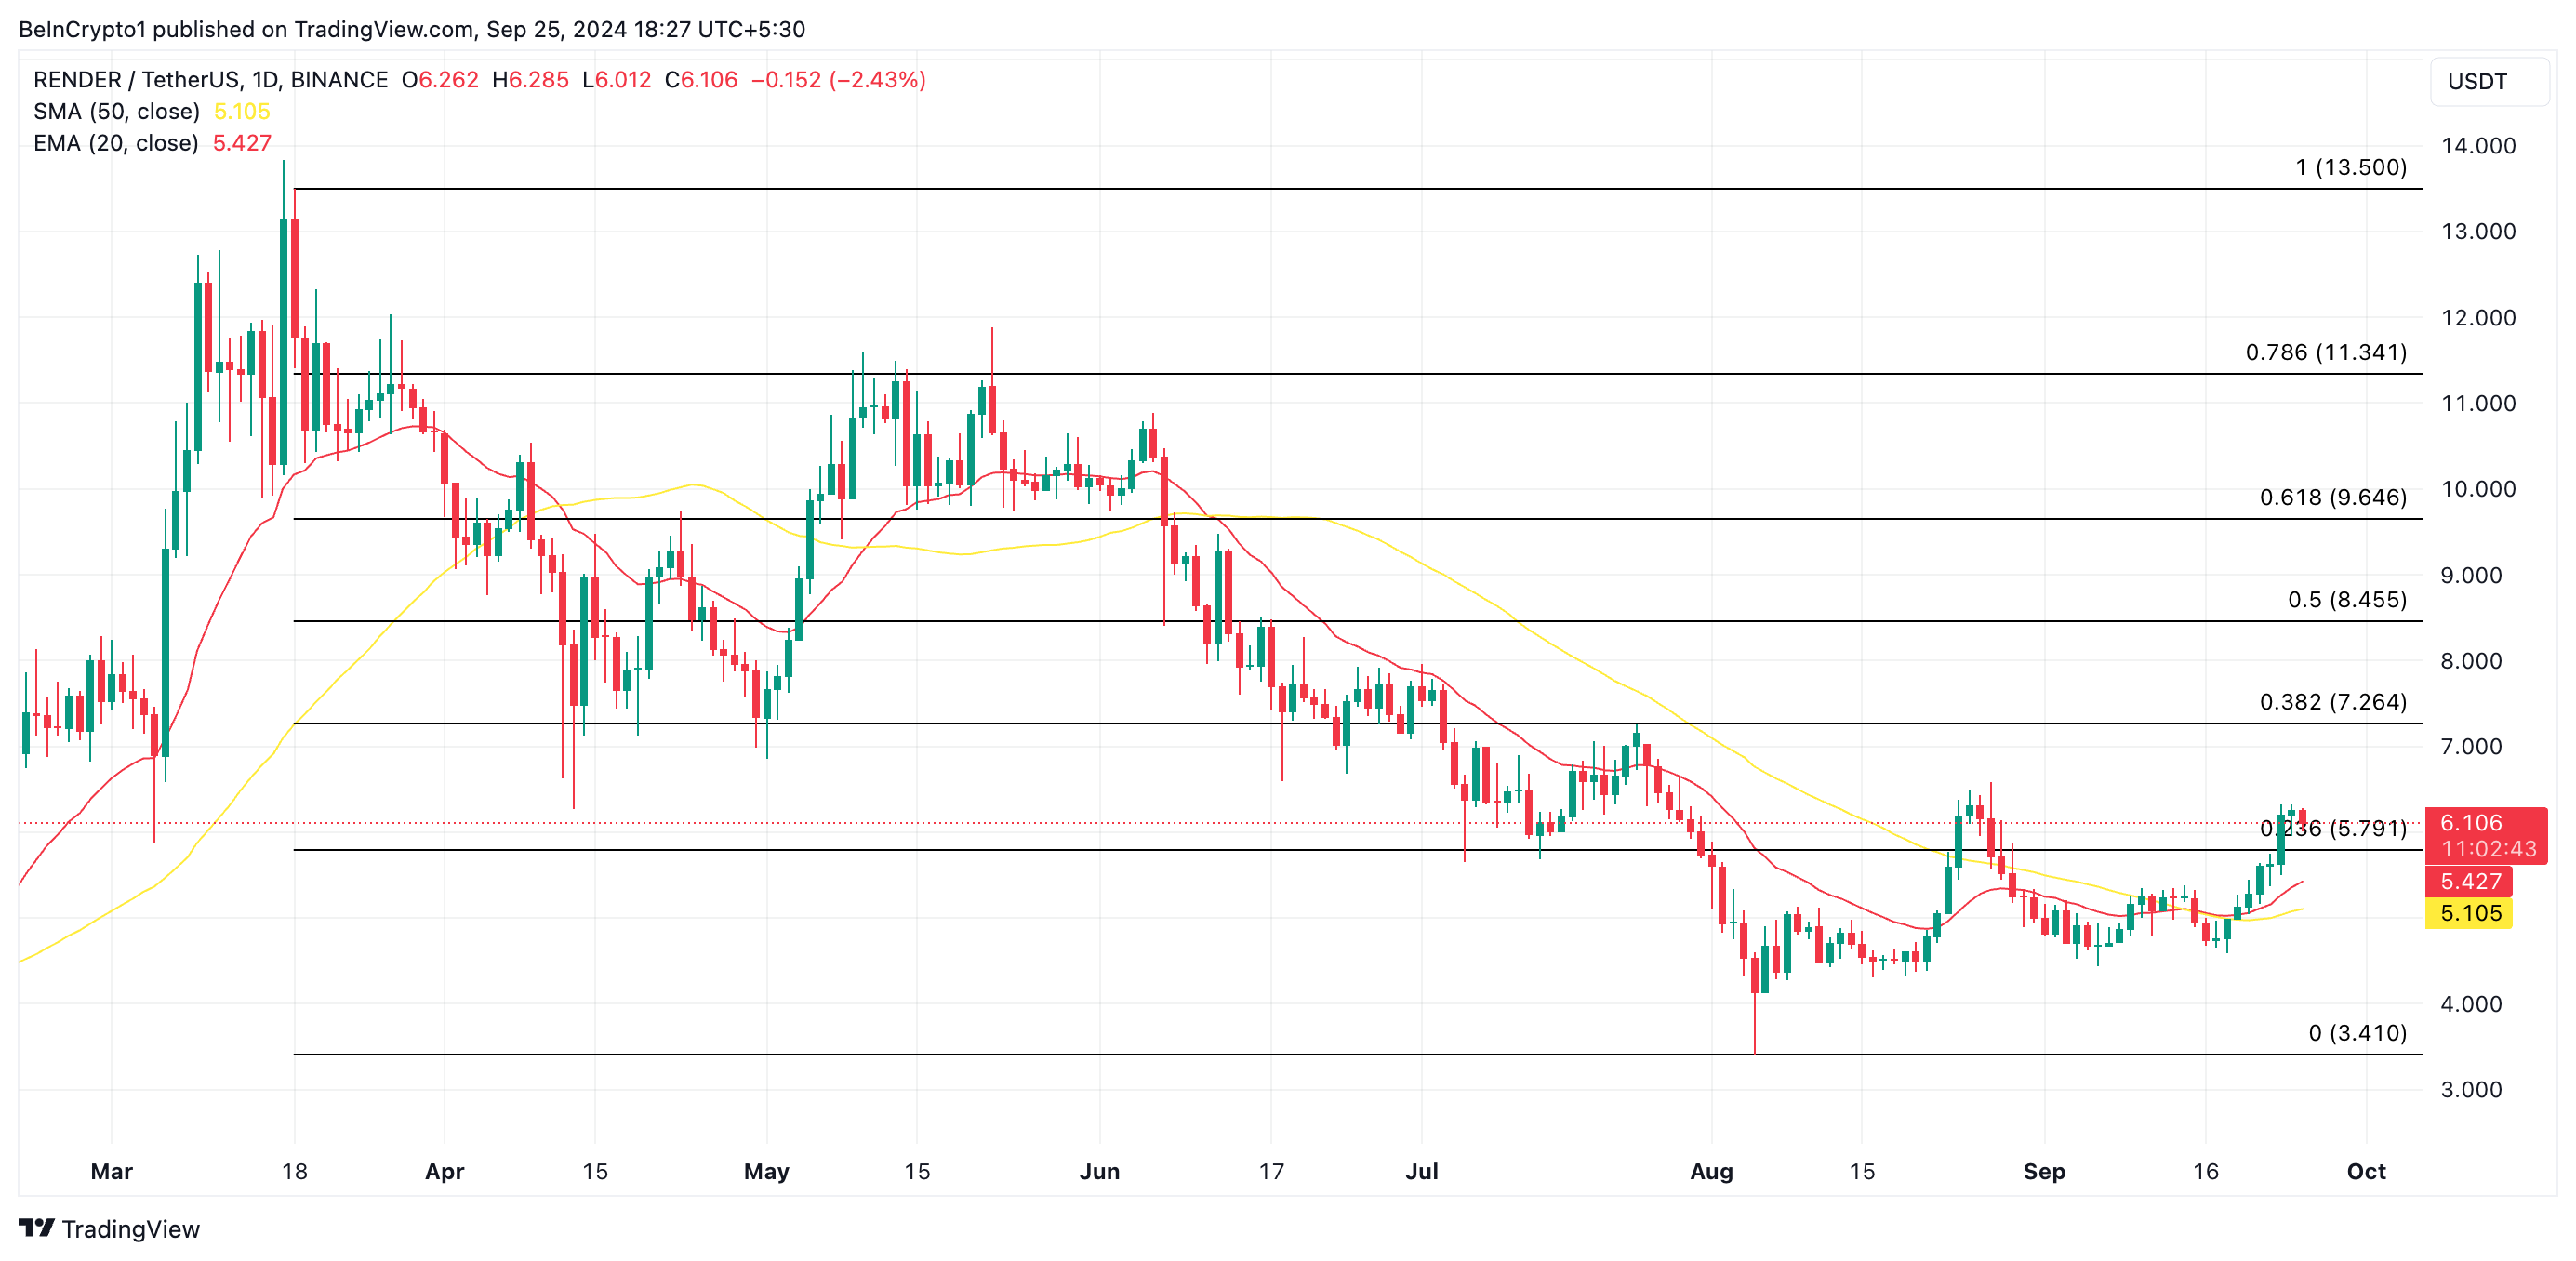Click the 0.786 (11.341) Fibonacci label
Screen dimensions: 2576x1261
tap(2326, 352)
